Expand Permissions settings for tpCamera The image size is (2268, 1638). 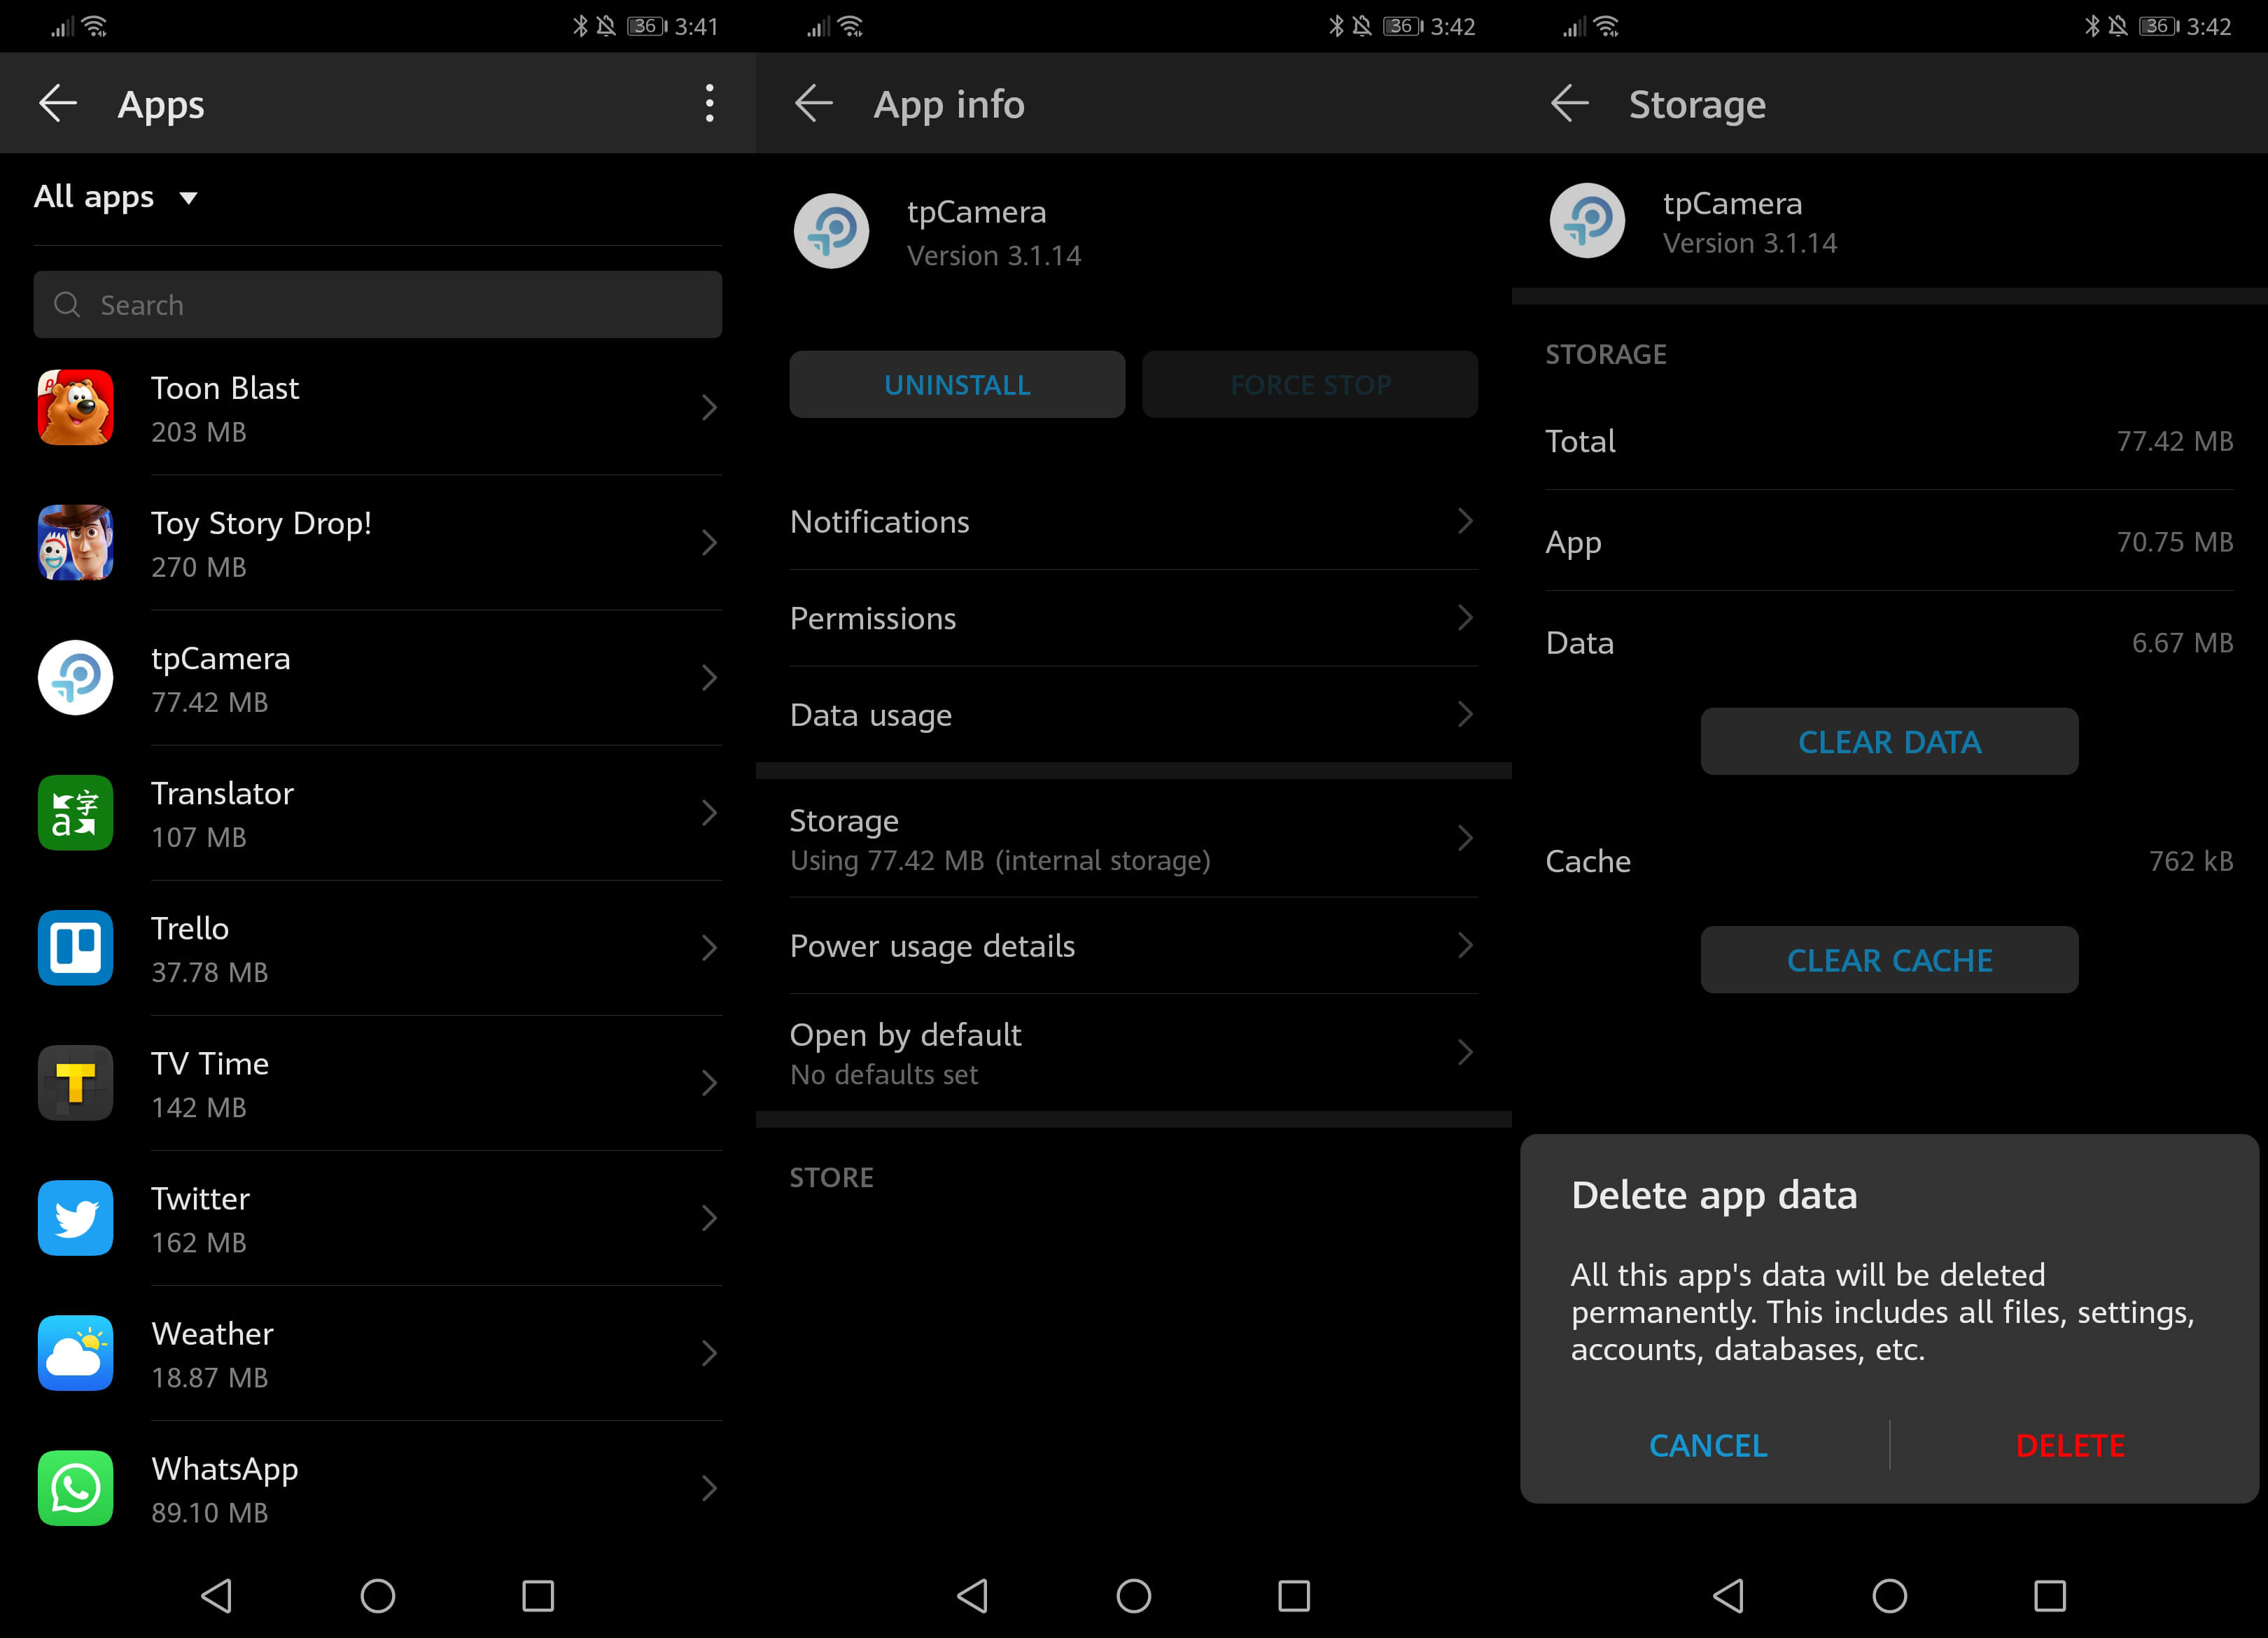pos(1134,618)
